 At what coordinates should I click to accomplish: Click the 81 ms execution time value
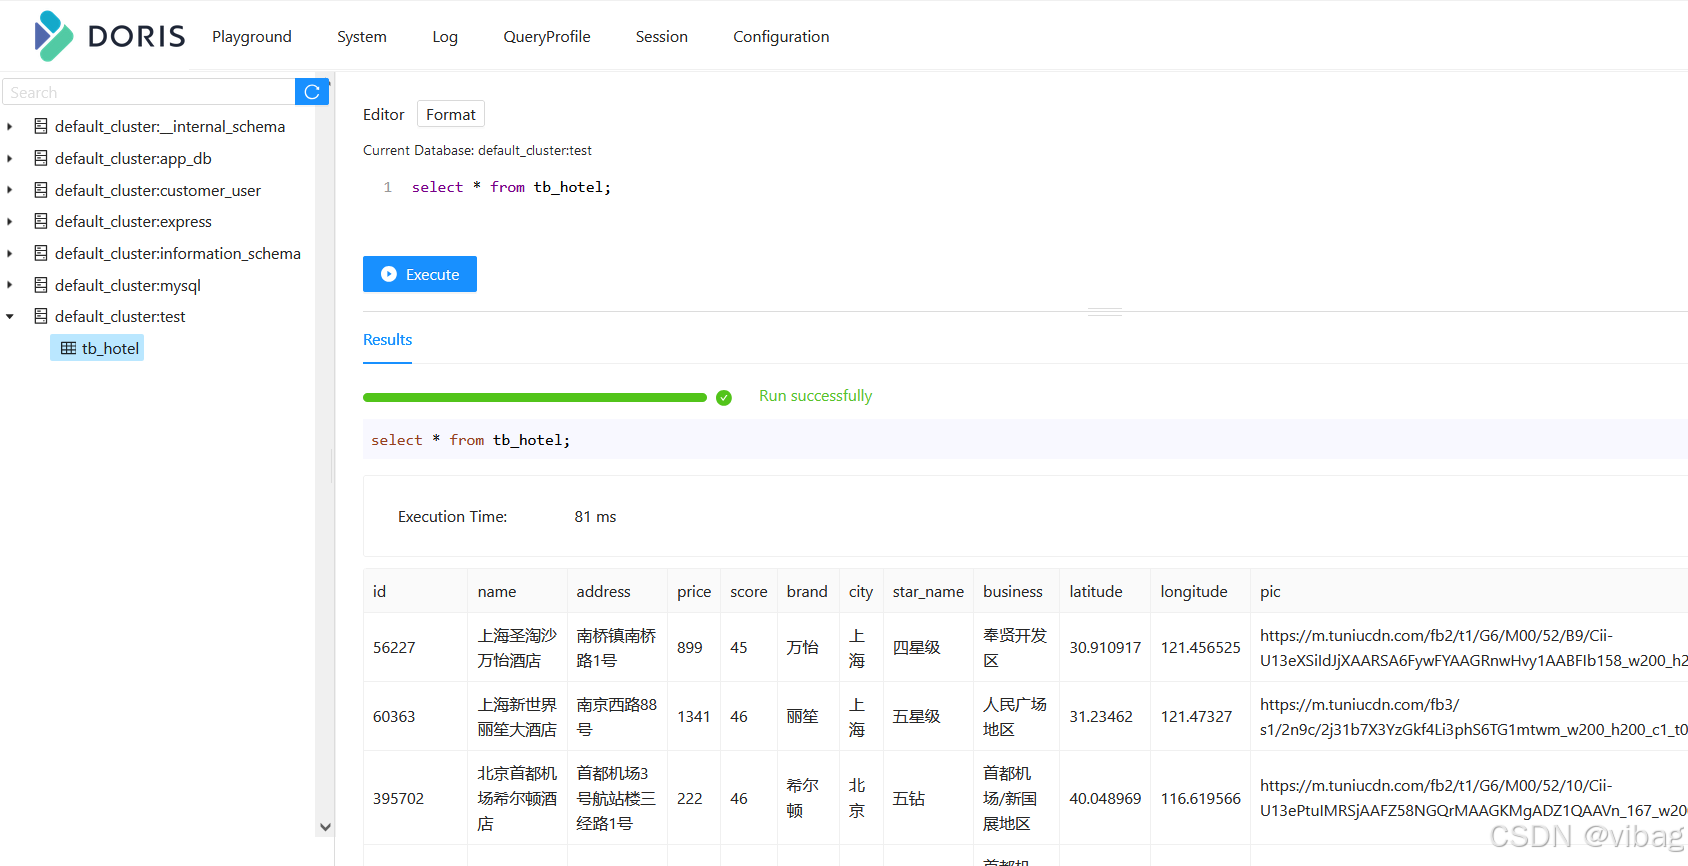[x=595, y=517]
